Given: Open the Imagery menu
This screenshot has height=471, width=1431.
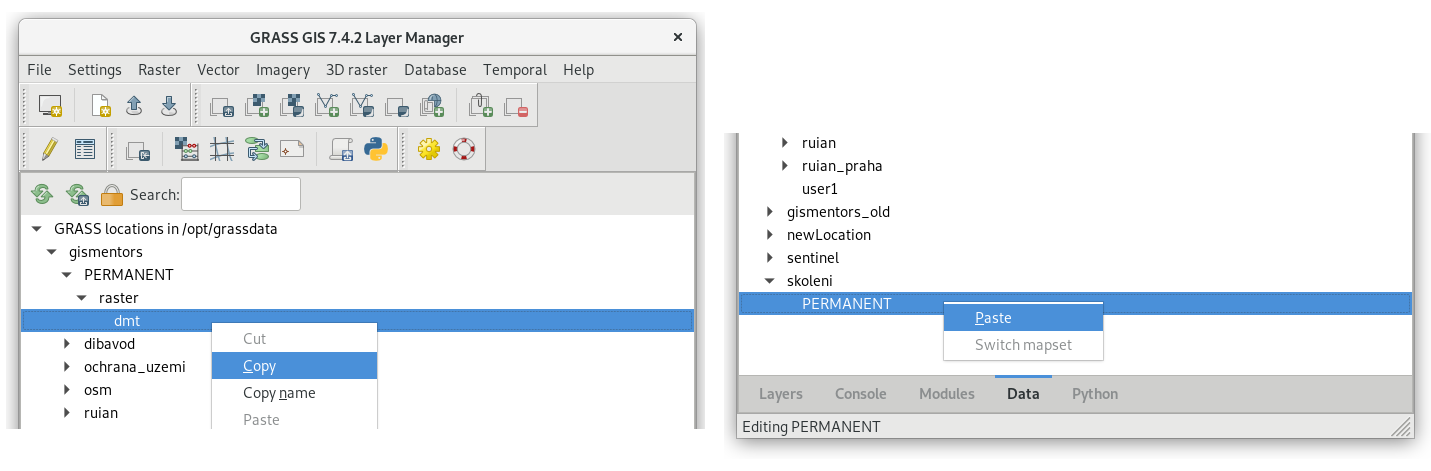Looking at the screenshot, I should [283, 70].
